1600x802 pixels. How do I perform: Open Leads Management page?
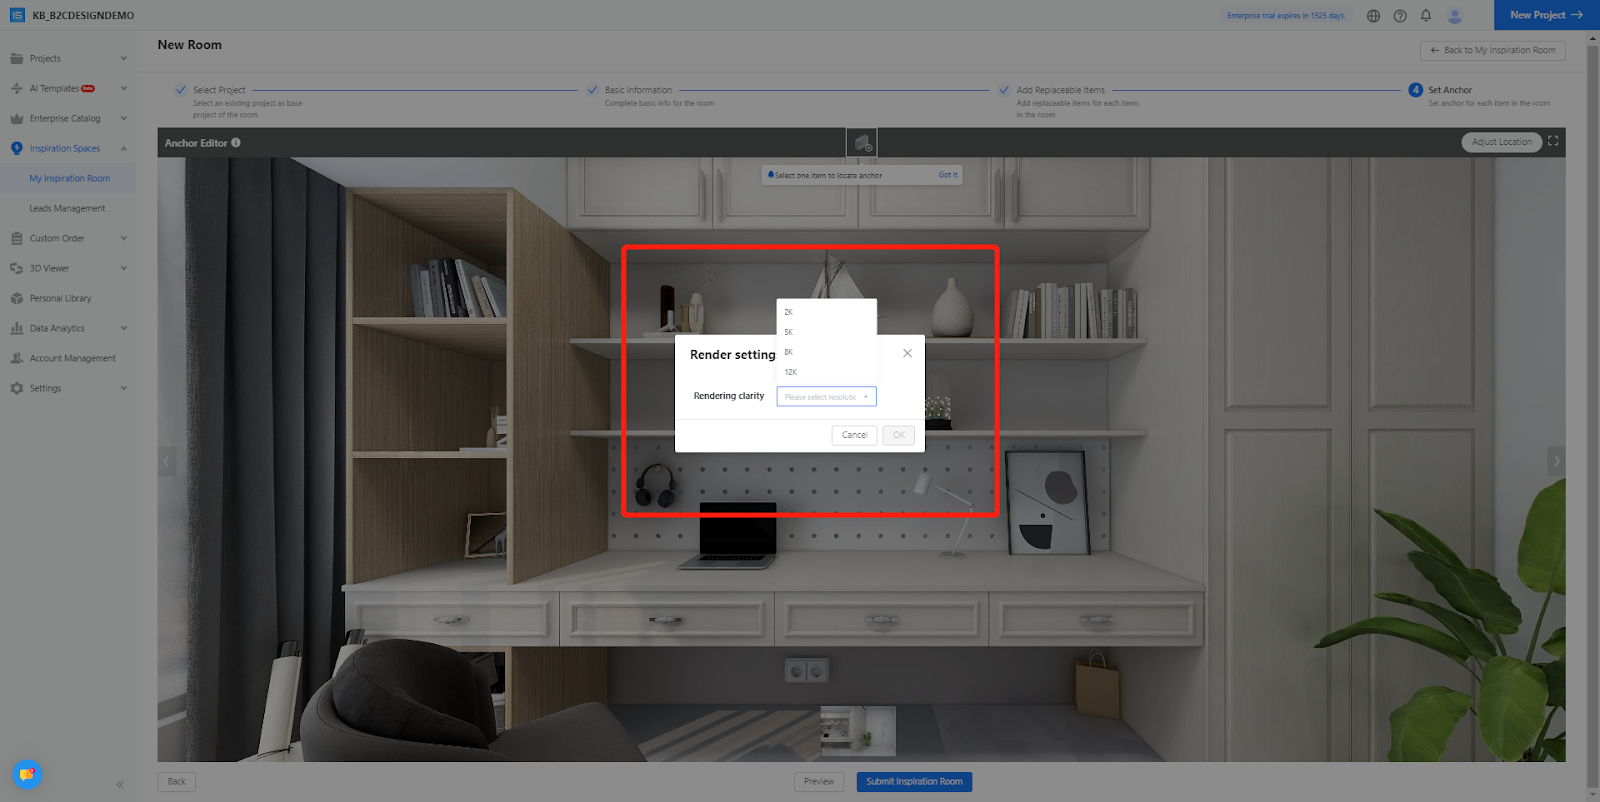point(67,208)
